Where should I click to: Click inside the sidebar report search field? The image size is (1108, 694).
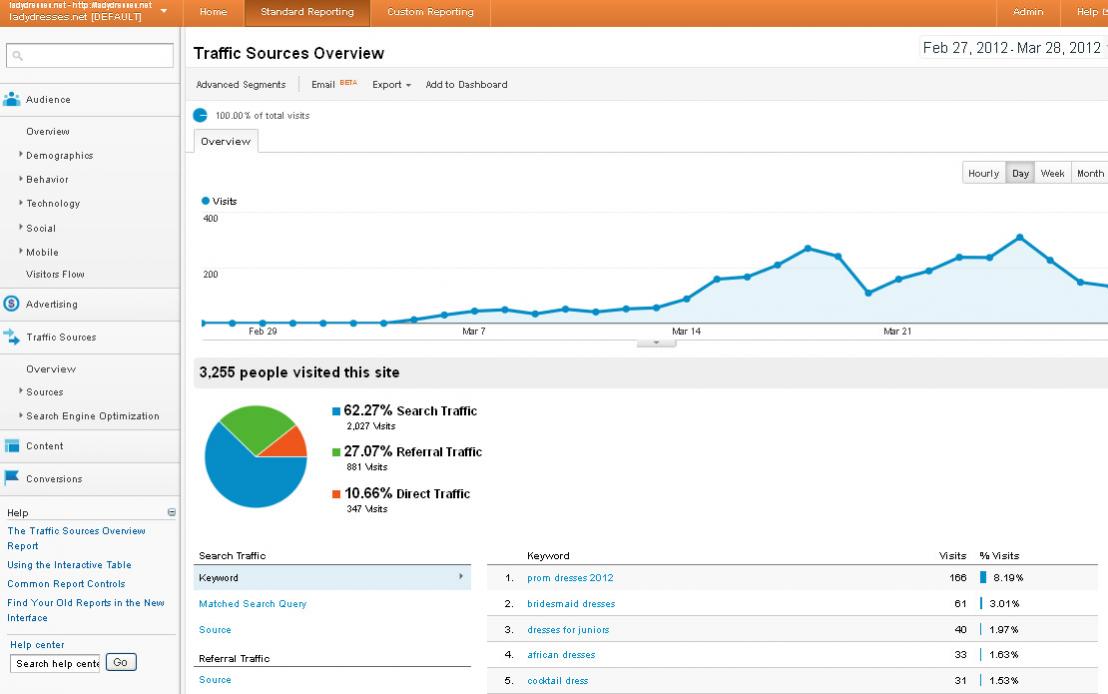(90, 55)
